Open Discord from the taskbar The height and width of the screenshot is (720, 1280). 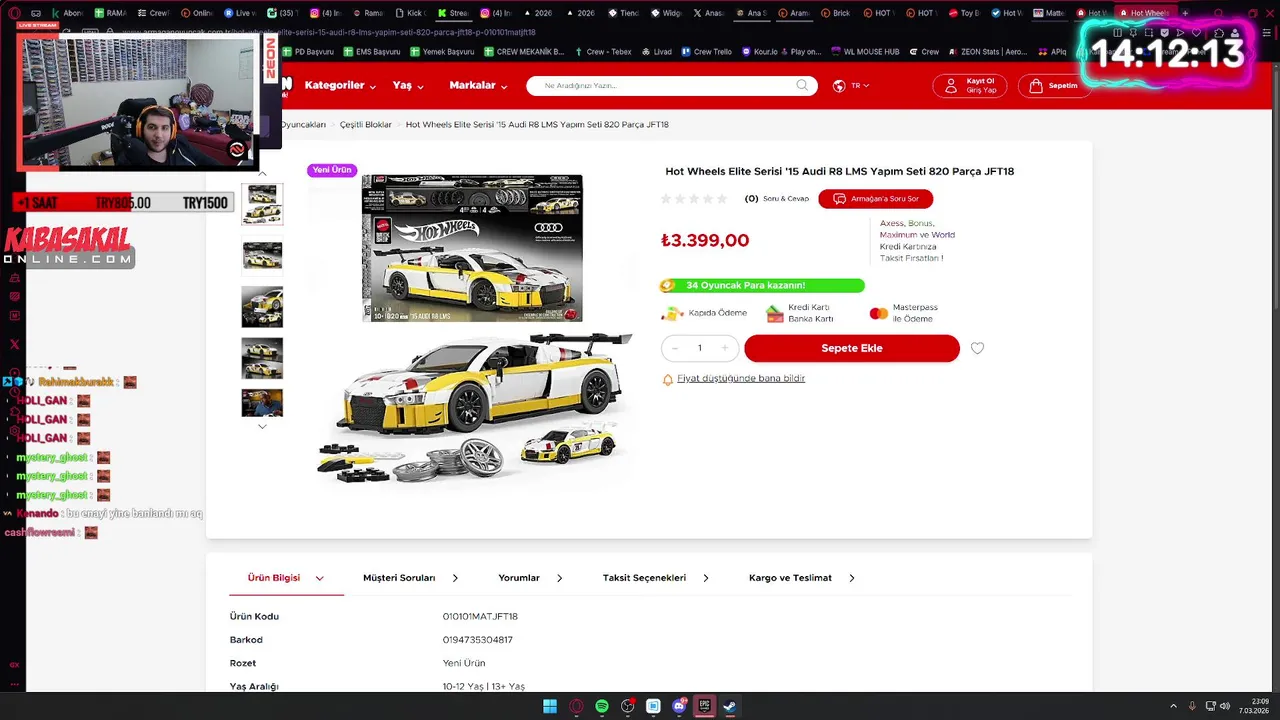coord(680,706)
